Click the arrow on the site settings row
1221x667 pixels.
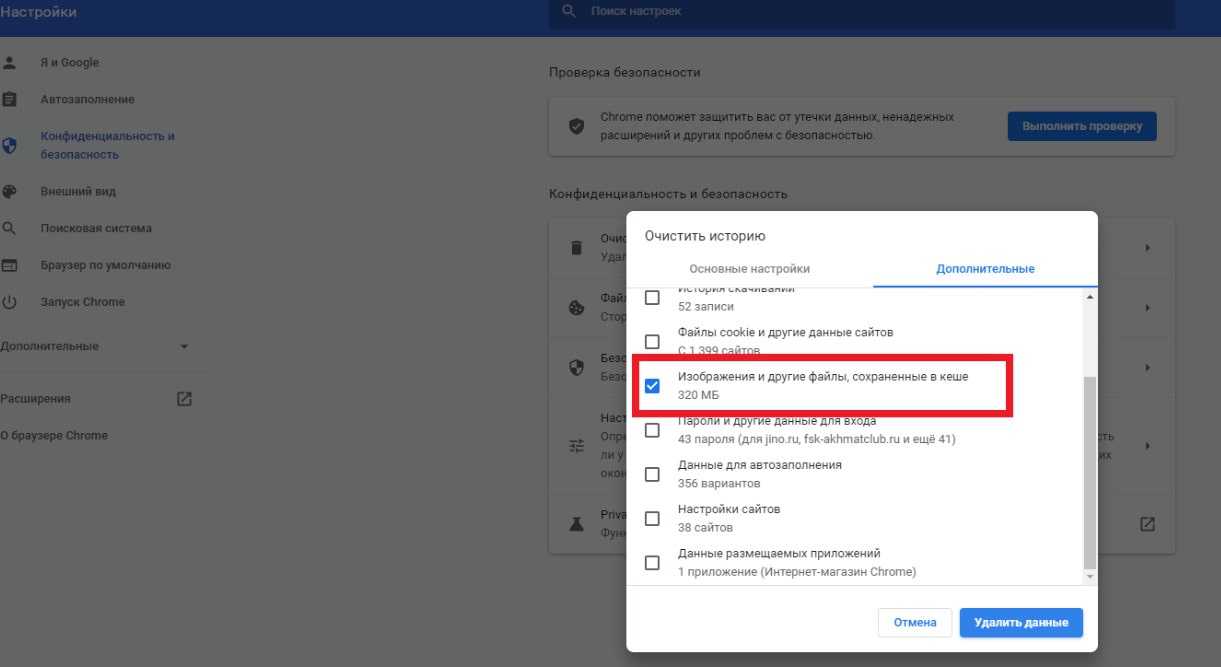pyautogui.click(x=1147, y=446)
